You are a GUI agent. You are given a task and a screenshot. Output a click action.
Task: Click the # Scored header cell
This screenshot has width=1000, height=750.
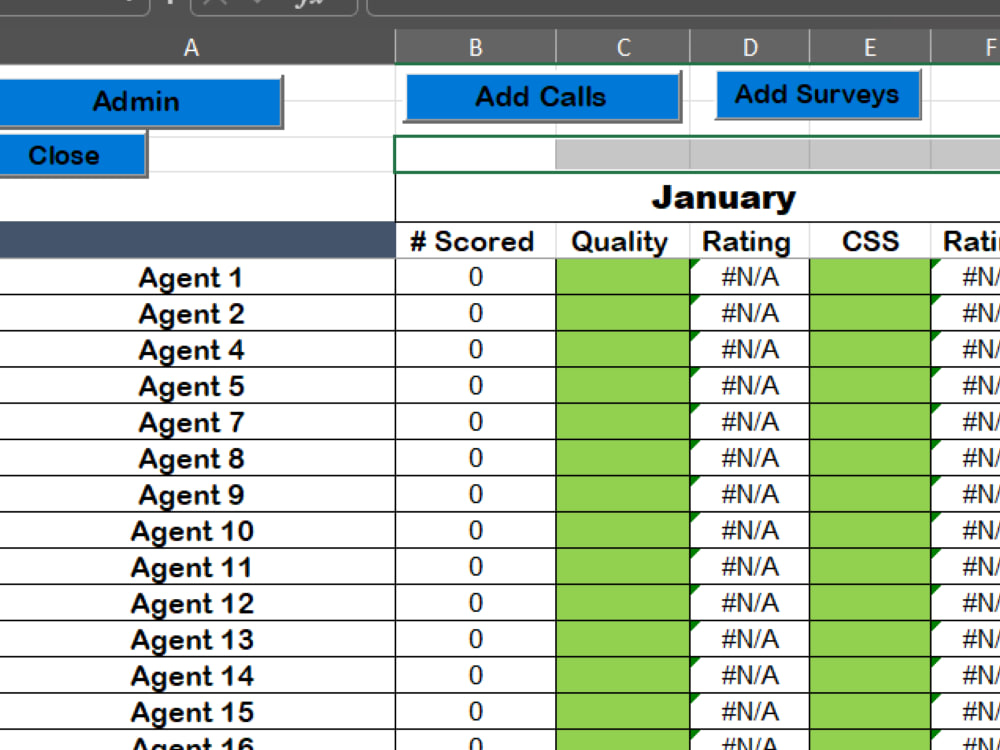click(x=476, y=241)
